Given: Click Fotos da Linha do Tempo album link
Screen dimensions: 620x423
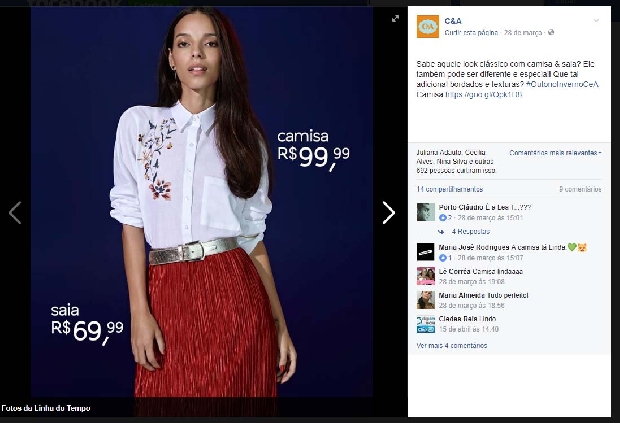Looking at the screenshot, I should [x=46, y=408].
